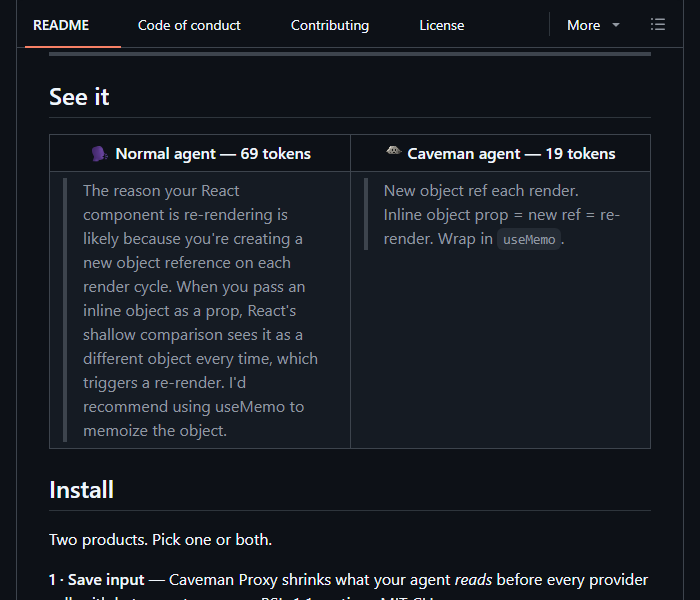Click the useMemo inline code chip
This screenshot has height=600, width=700.
point(529,239)
